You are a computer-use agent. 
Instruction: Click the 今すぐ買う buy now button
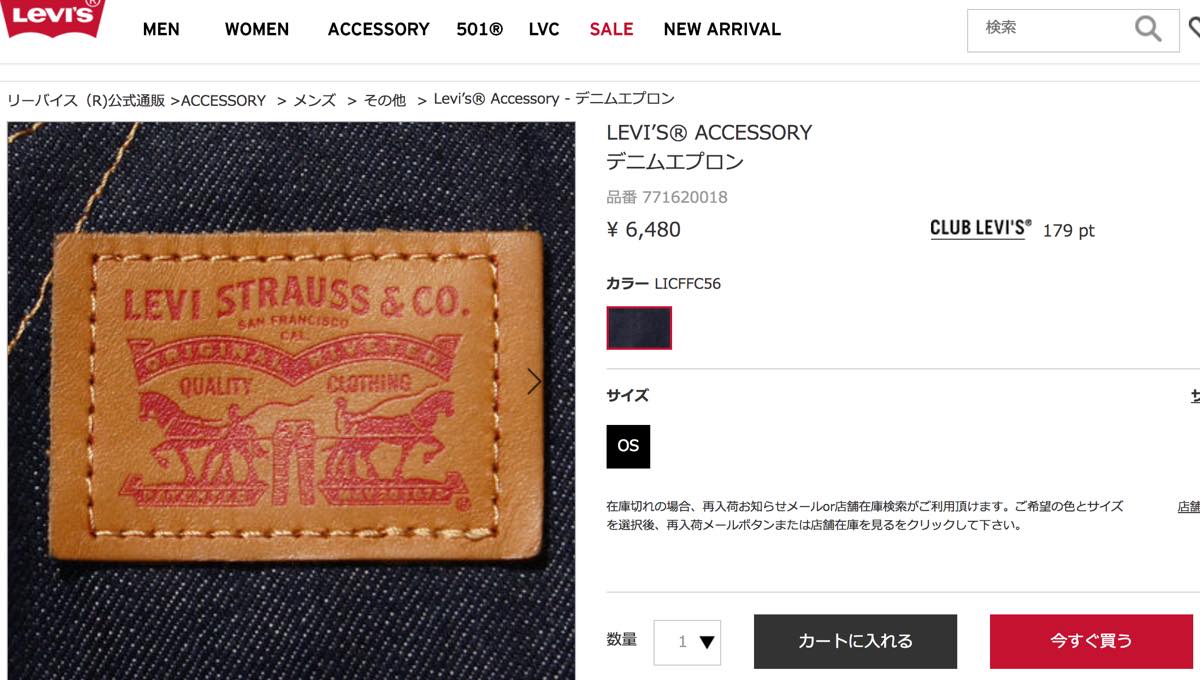point(1091,641)
